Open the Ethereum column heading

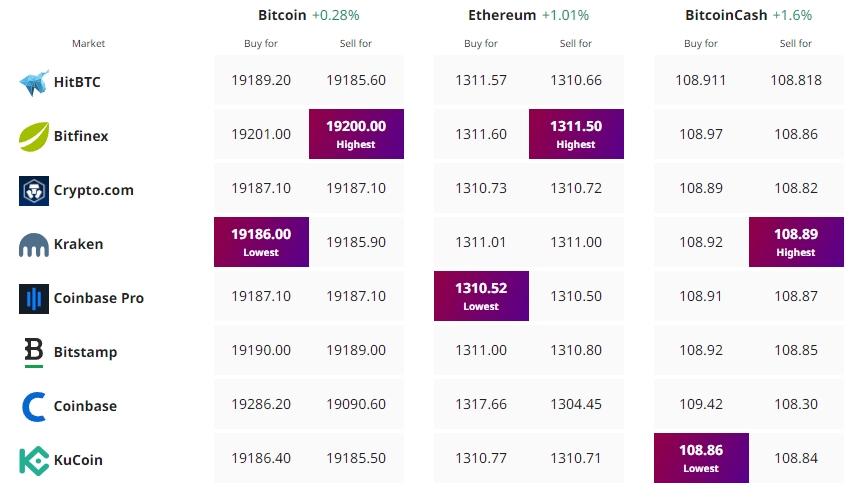(x=502, y=15)
